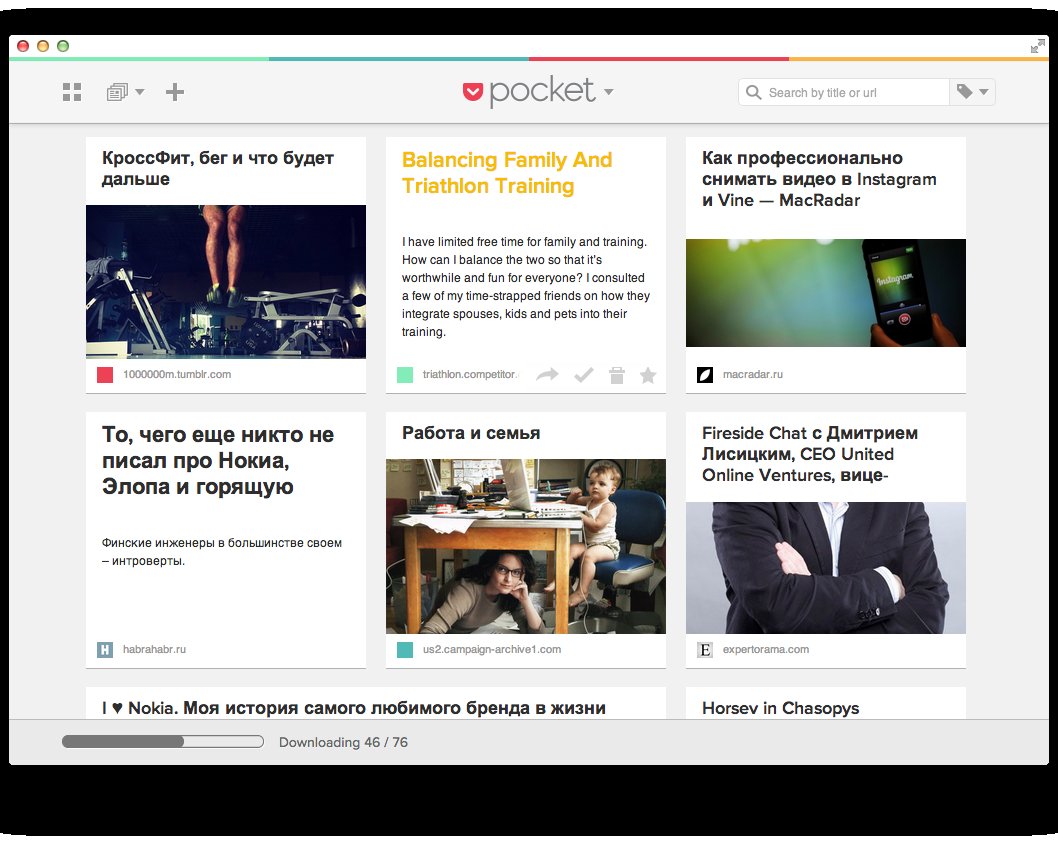1058x844 pixels.
Task: Click the CrossFit gym legs thumbnail
Action: (226, 281)
